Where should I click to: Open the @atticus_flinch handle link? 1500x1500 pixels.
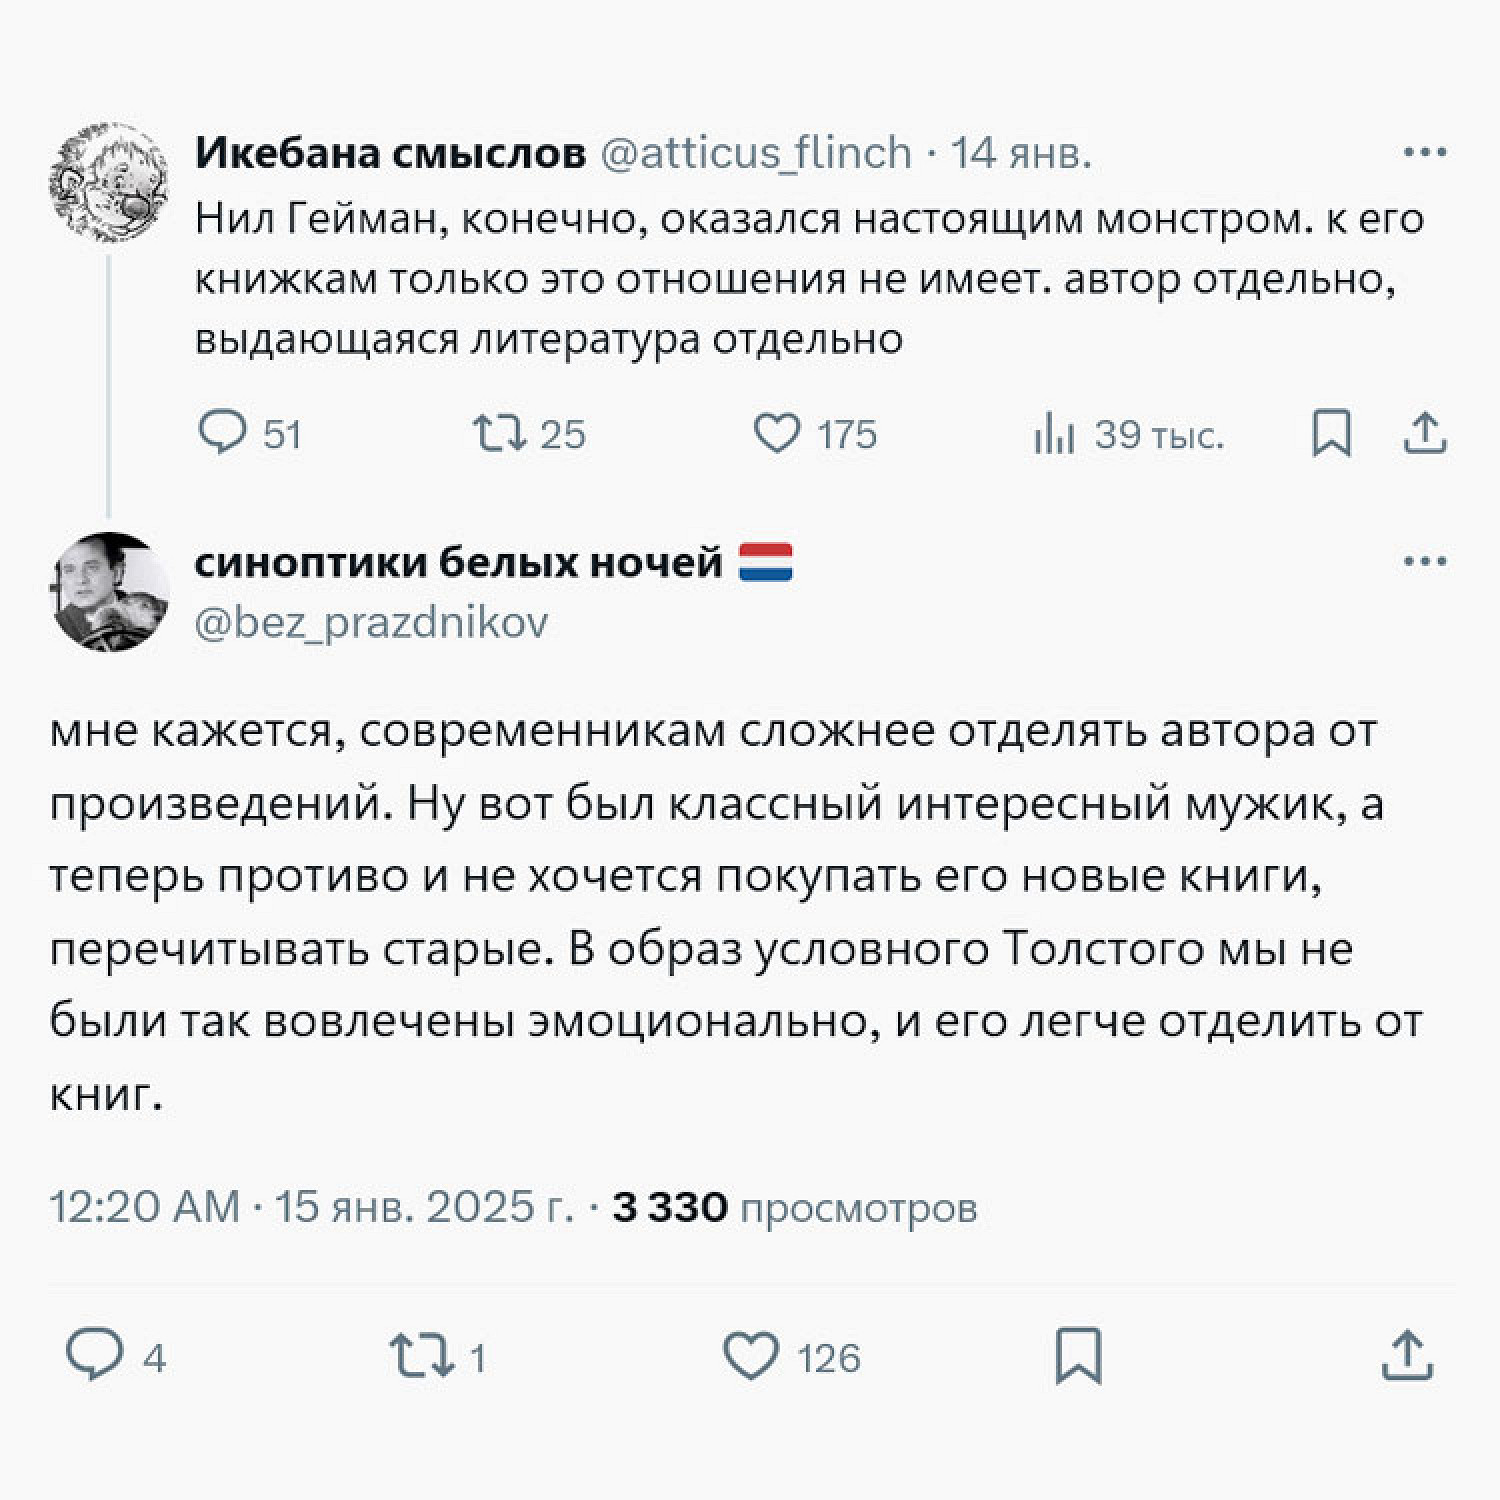(x=755, y=154)
